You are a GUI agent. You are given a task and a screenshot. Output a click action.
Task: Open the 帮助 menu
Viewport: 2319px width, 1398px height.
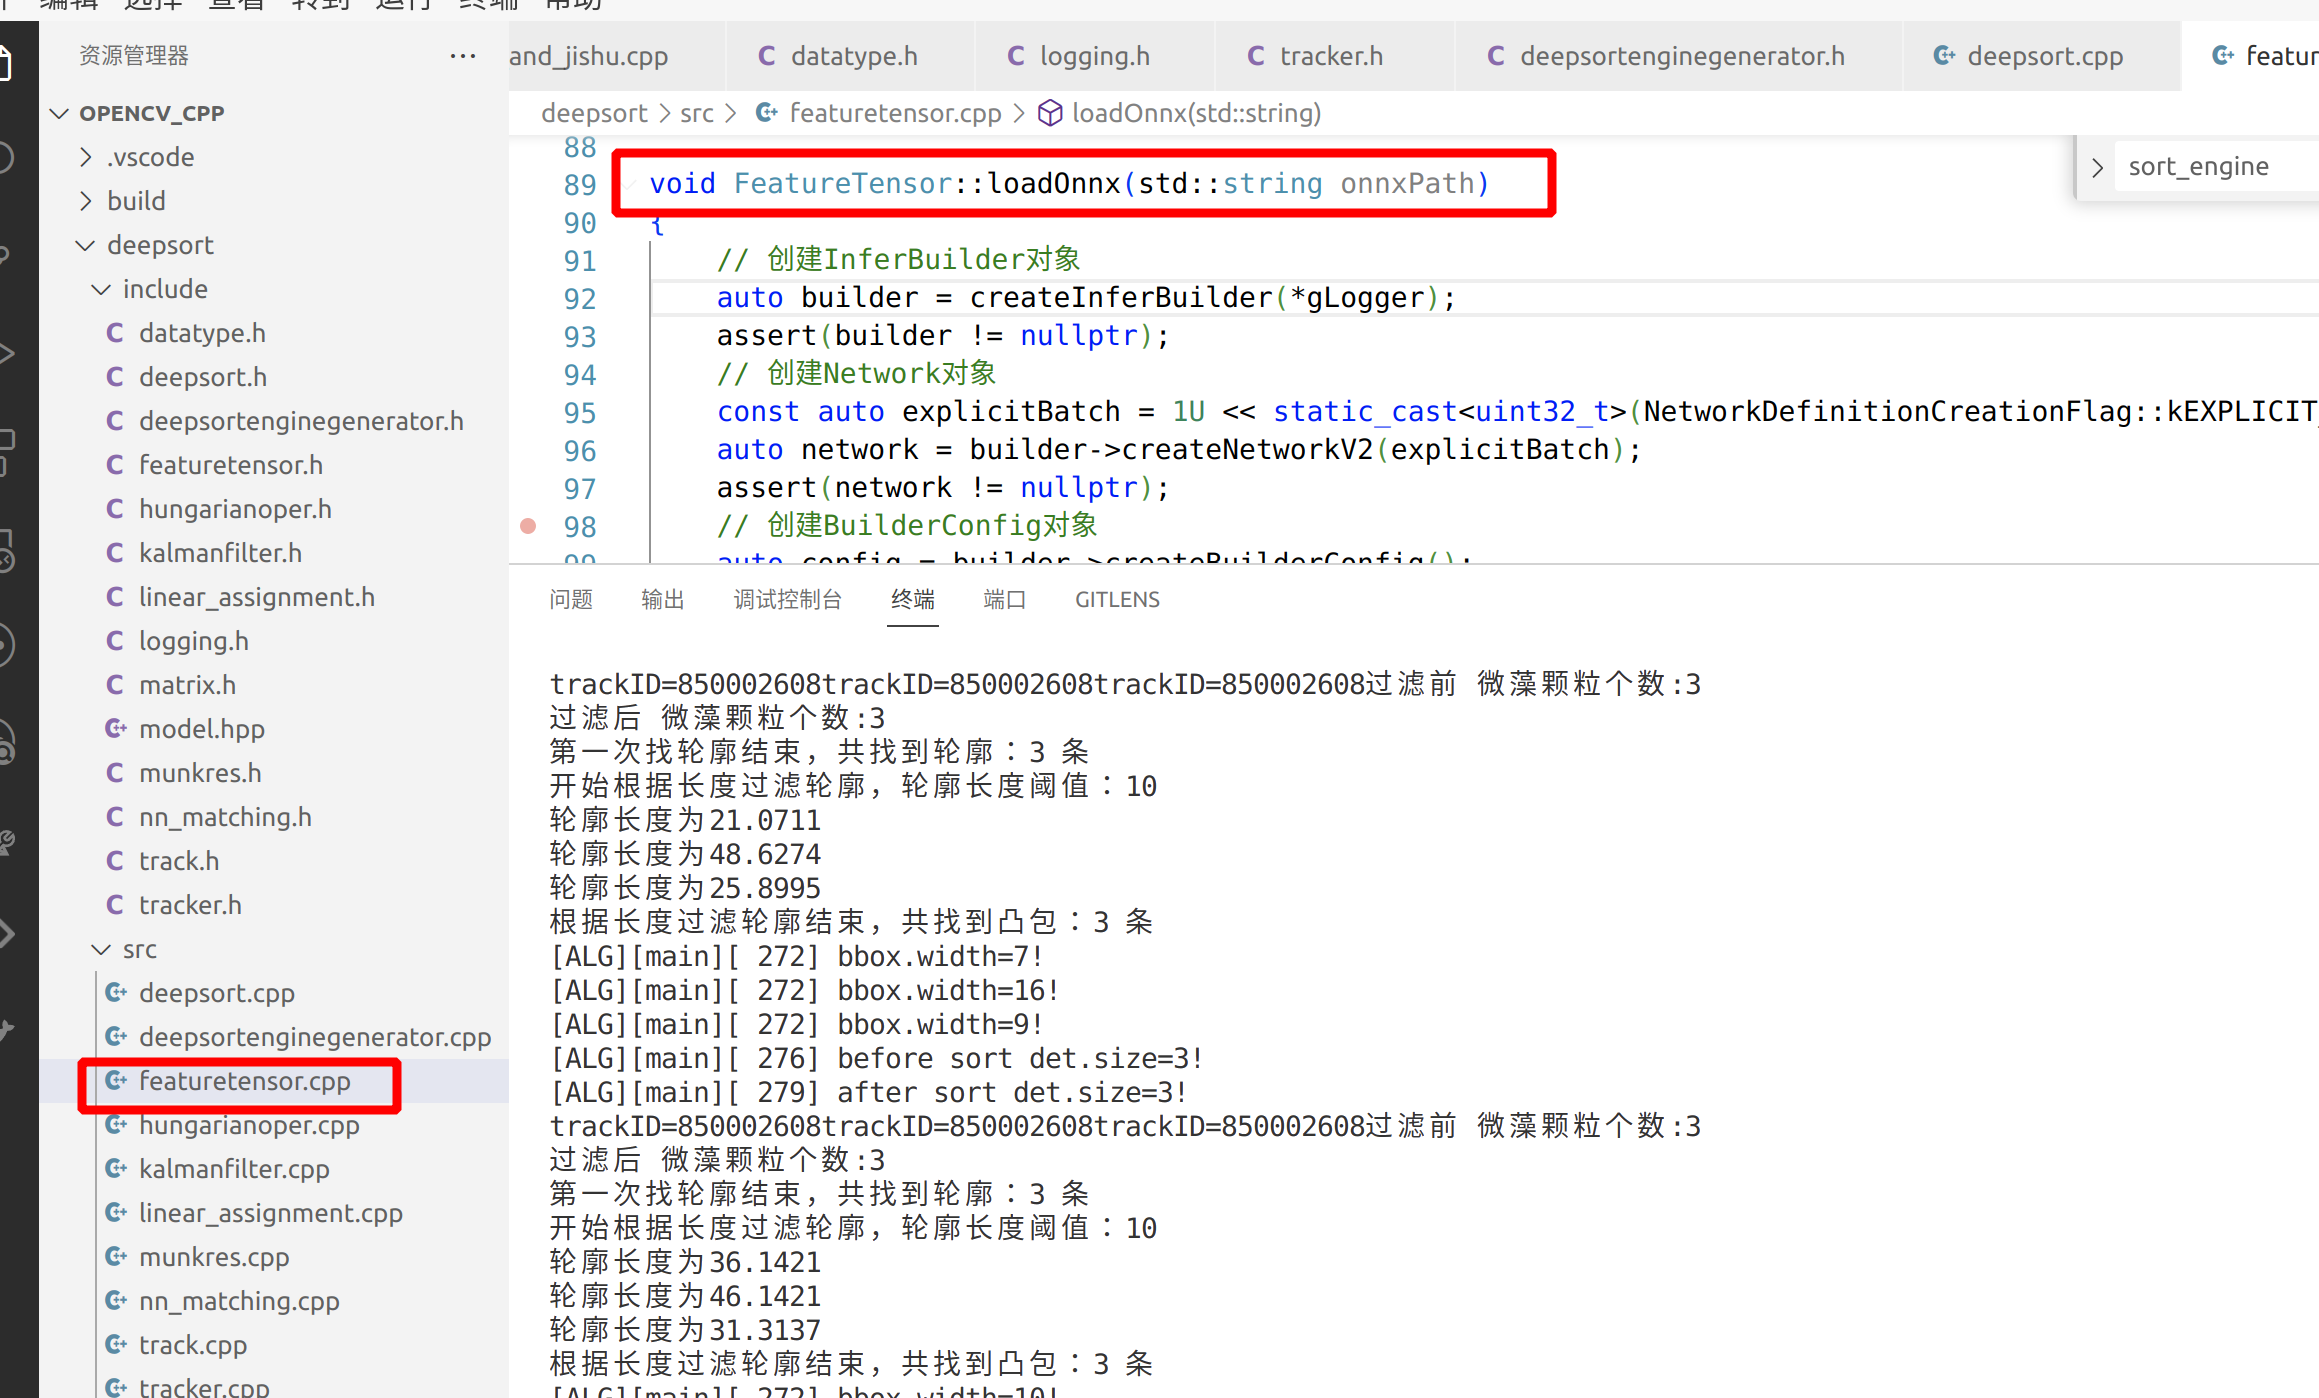point(572,5)
